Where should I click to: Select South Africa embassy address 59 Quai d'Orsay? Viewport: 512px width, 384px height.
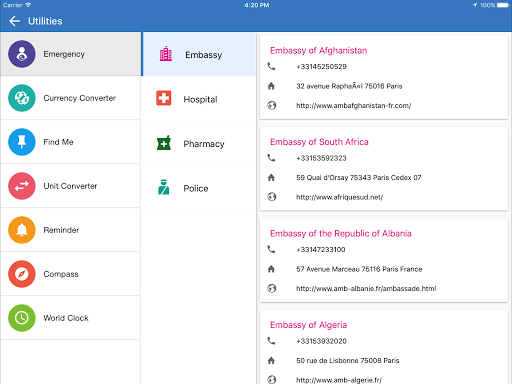[x=359, y=178]
